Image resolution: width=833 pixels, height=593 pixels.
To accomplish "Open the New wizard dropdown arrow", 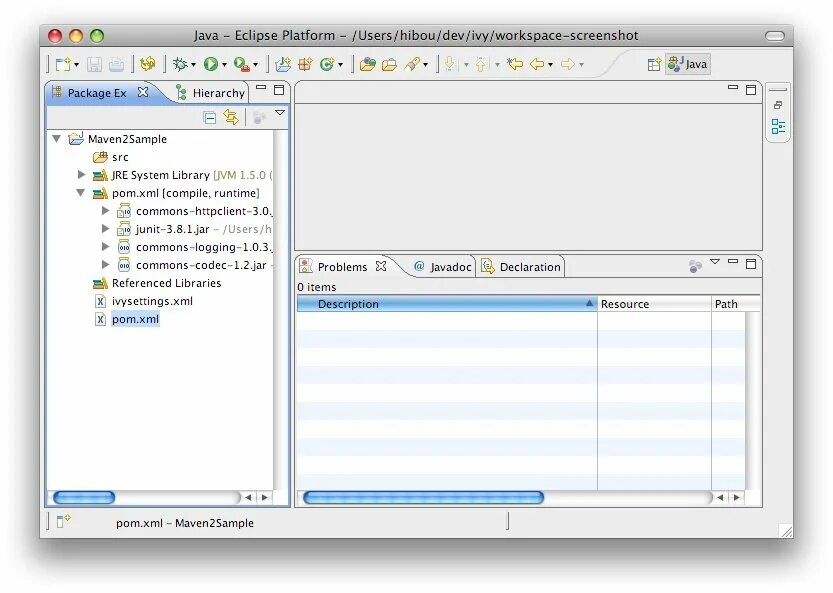I will coord(76,65).
